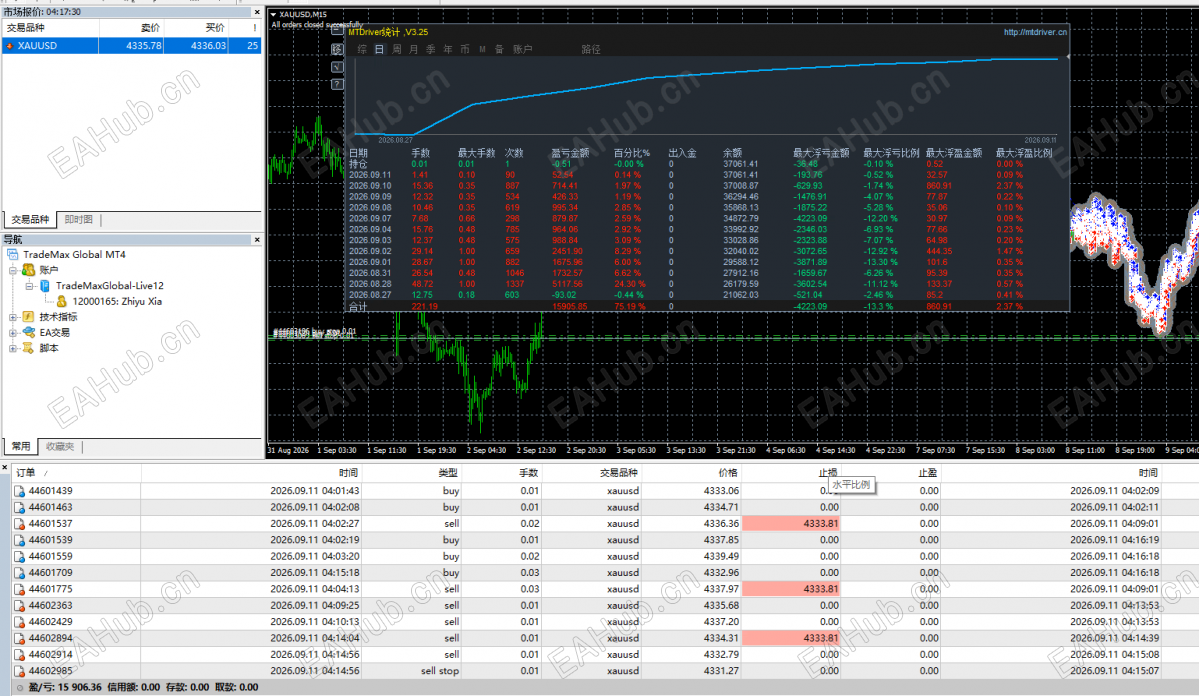Click the user icon beside 12000165: Zhiyu Xia
Screen dimensions: 1199x696
pyautogui.click(x=61, y=301)
